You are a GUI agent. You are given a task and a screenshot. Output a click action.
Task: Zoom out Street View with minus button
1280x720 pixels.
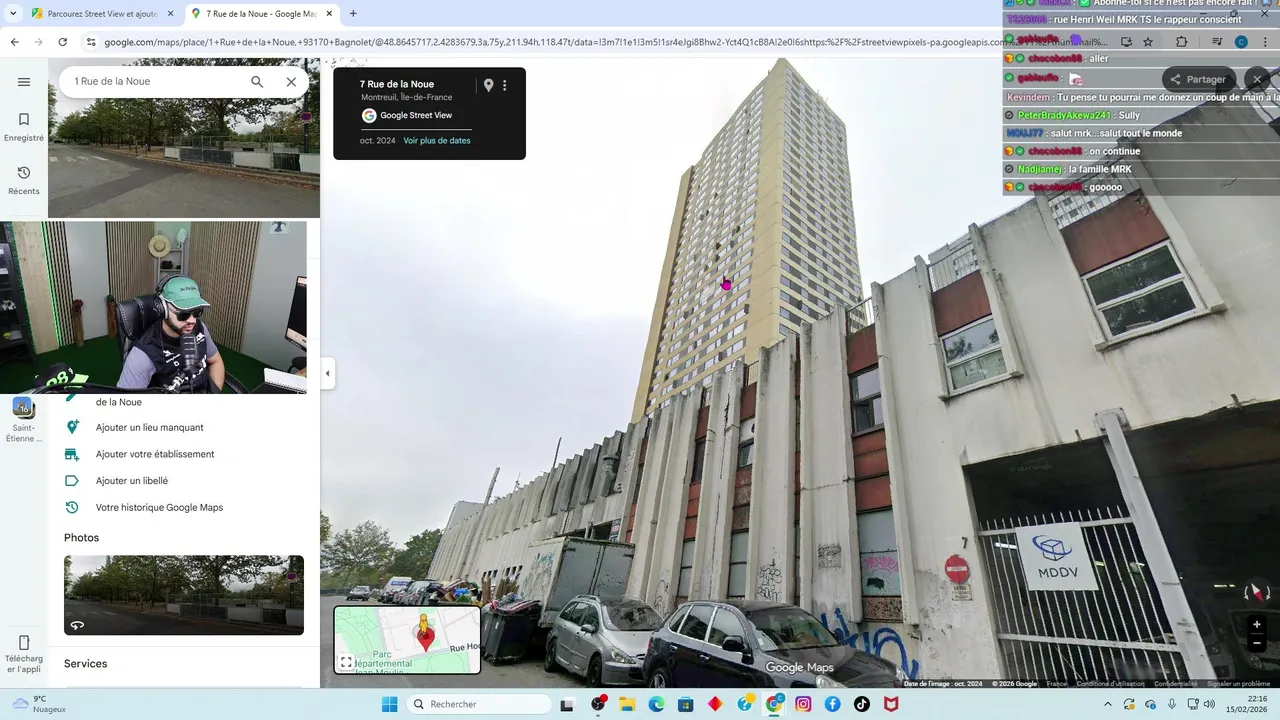1257,644
